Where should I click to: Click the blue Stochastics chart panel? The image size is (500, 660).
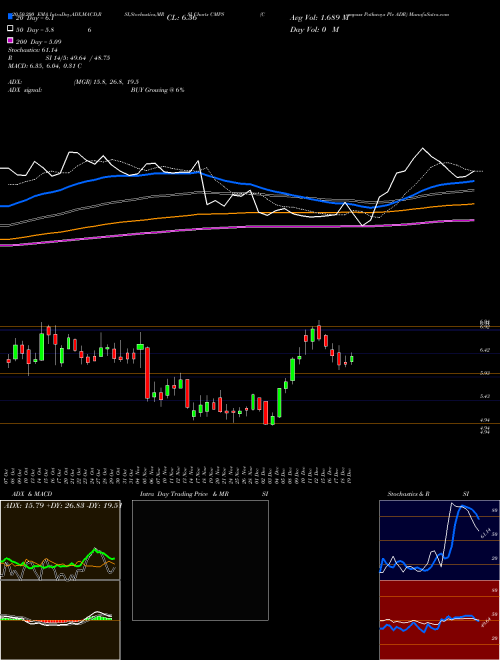pos(439,540)
